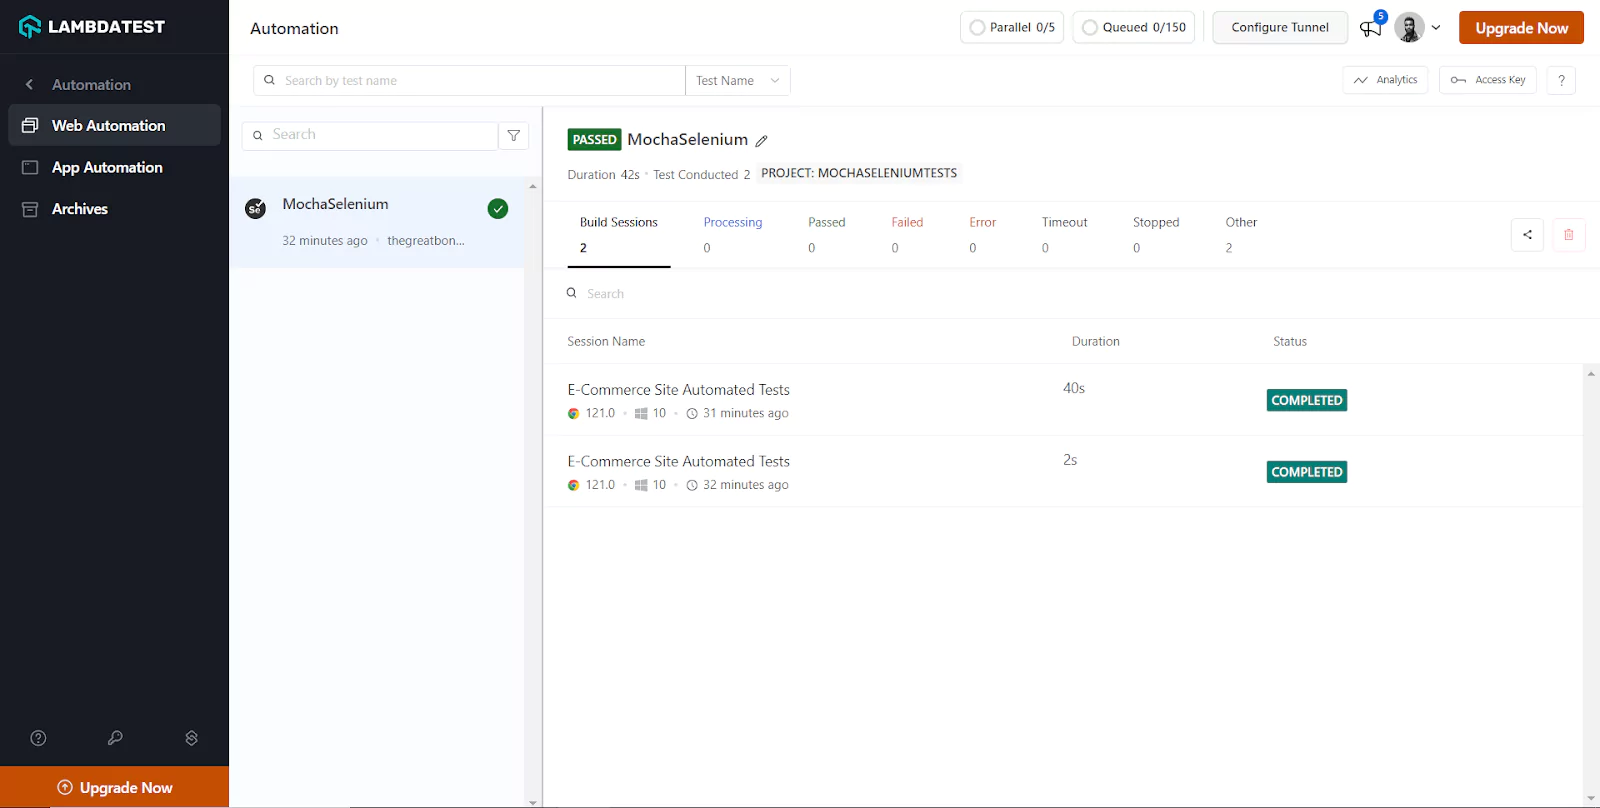1600x808 pixels.
Task: Click the session search magnifier icon
Action: coord(572,293)
